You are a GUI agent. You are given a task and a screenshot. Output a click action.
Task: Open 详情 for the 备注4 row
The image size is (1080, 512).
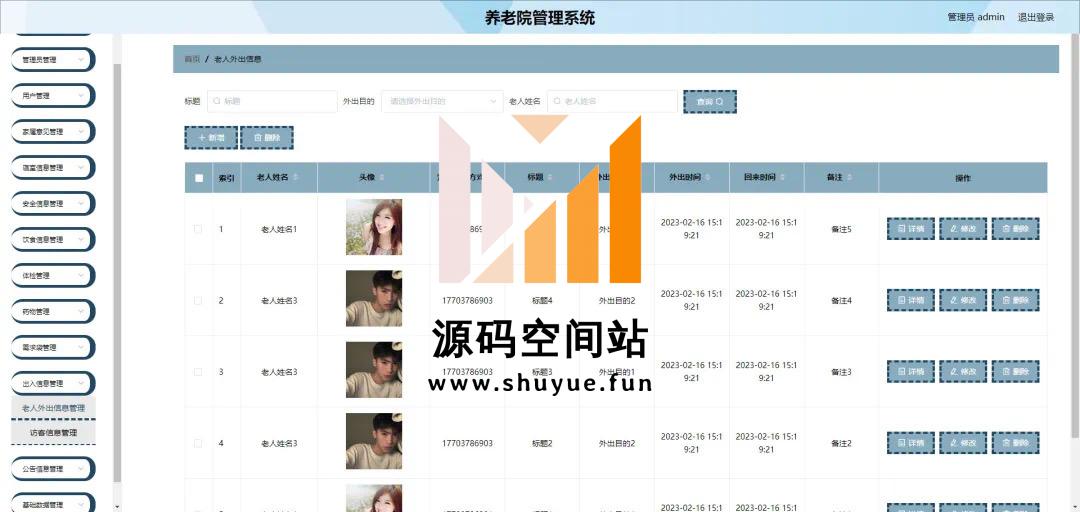(x=911, y=300)
